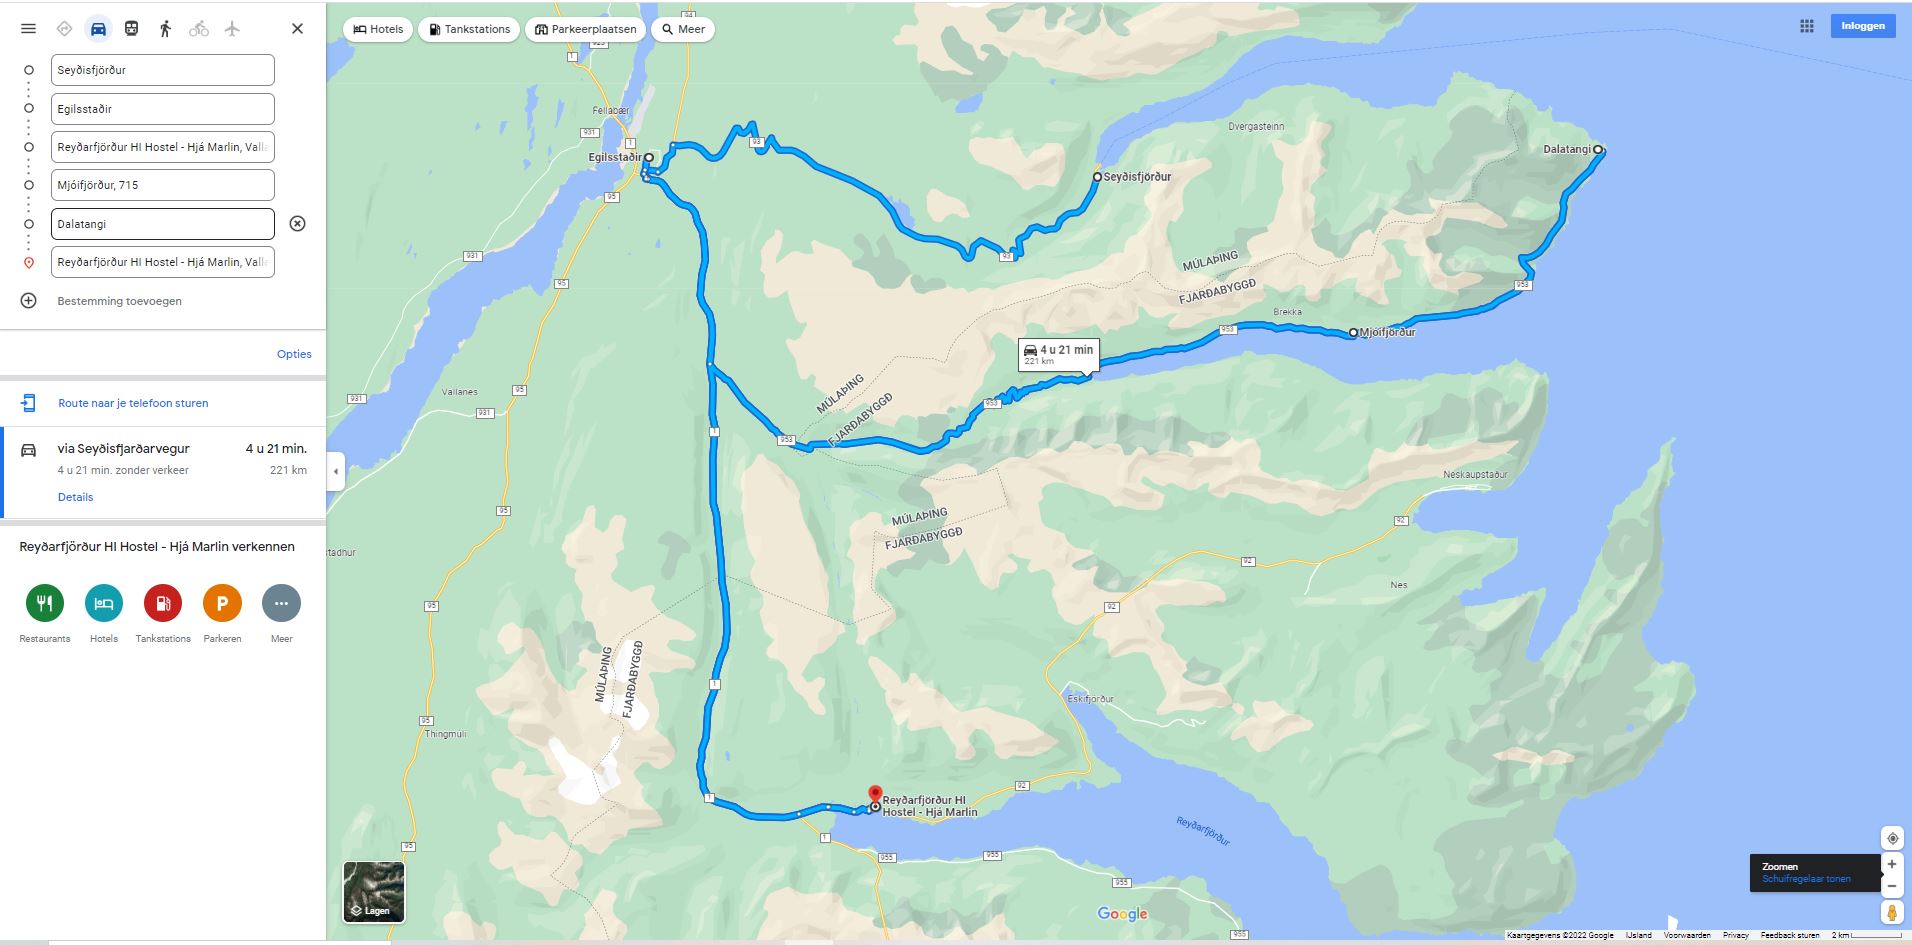1912x945 pixels.
Task: Open the hamburger main menu
Action: (28, 28)
